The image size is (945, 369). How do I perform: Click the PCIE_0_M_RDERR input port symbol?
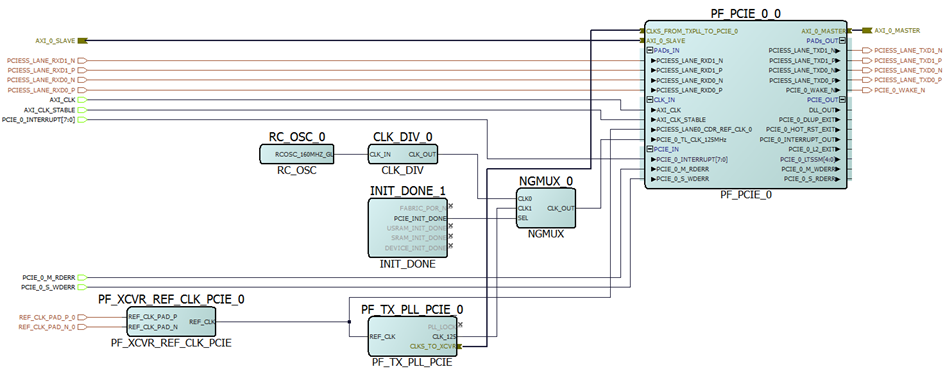[x=83, y=278]
